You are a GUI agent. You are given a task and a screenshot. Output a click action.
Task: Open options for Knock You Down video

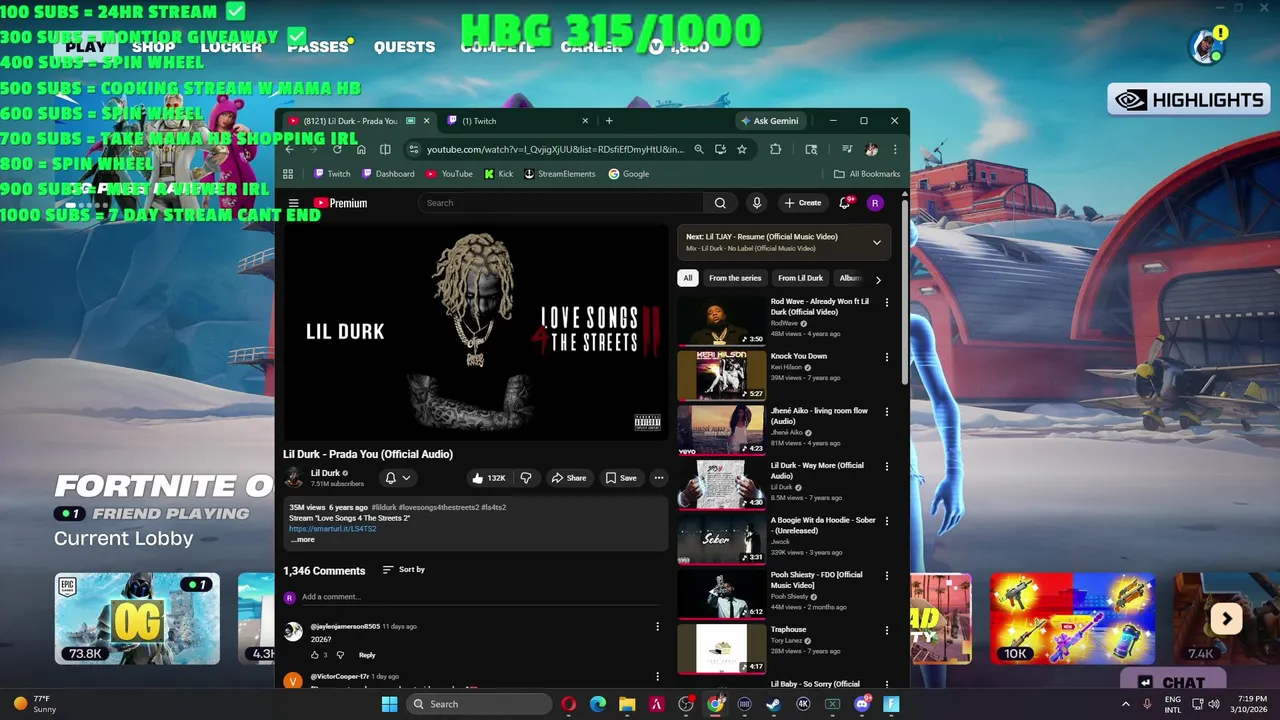886,357
